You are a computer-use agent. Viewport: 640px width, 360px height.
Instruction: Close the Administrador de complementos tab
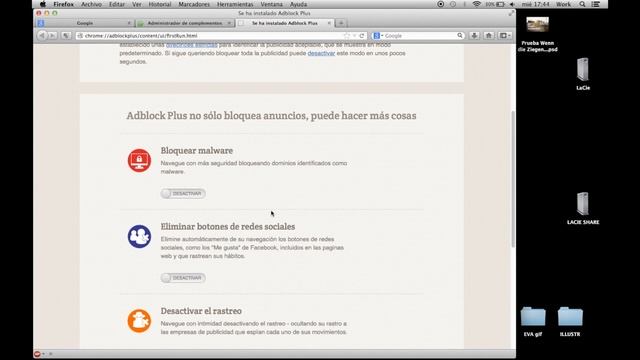click(x=229, y=23)
